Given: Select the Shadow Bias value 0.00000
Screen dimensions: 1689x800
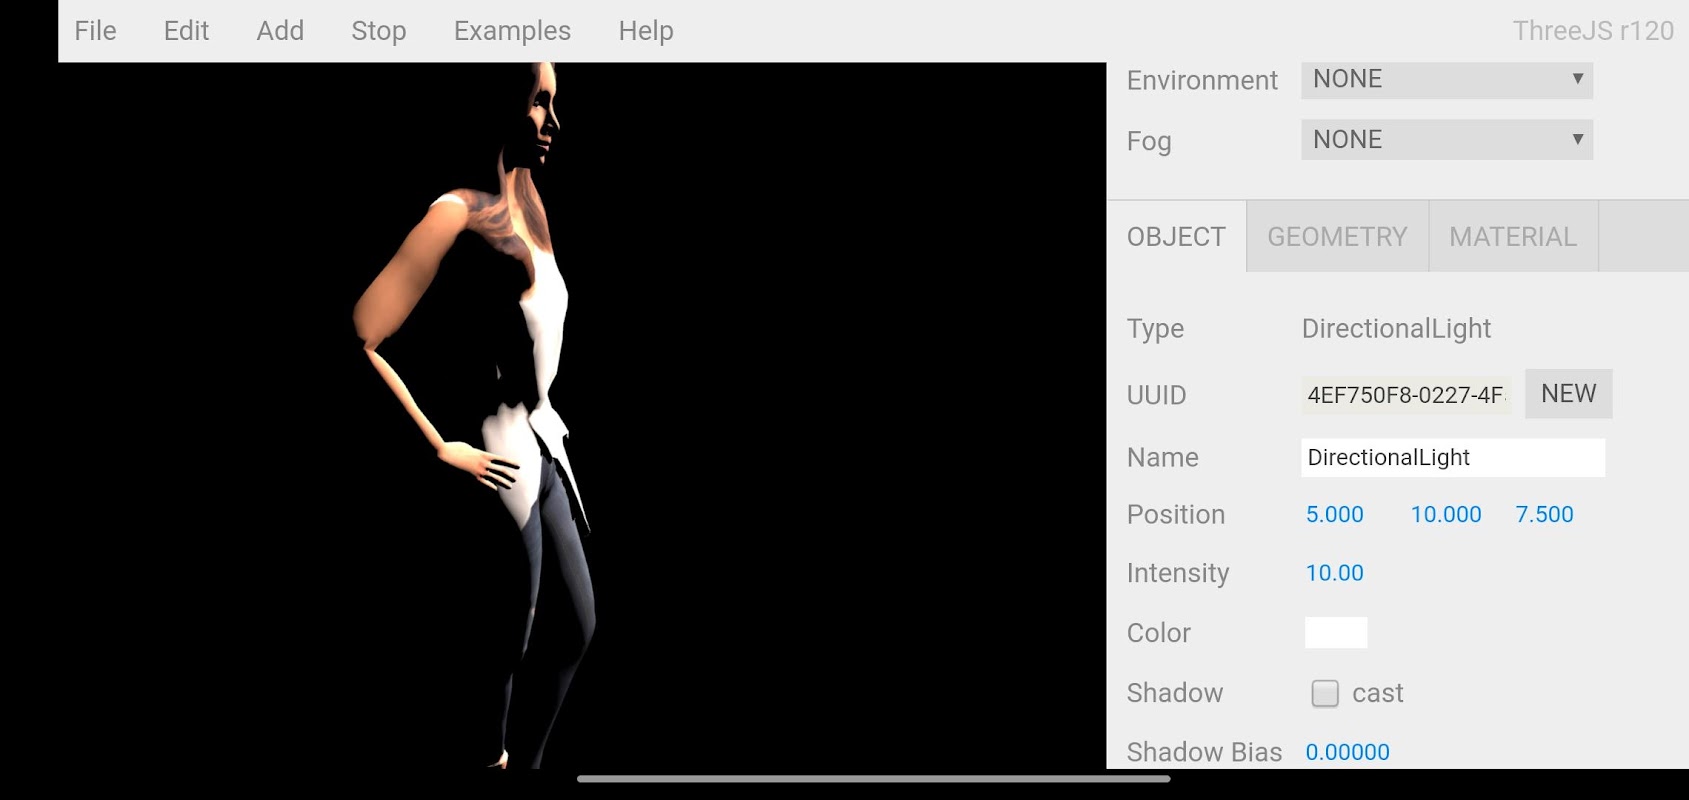Looking at the screenshot, I should 1347,752.
